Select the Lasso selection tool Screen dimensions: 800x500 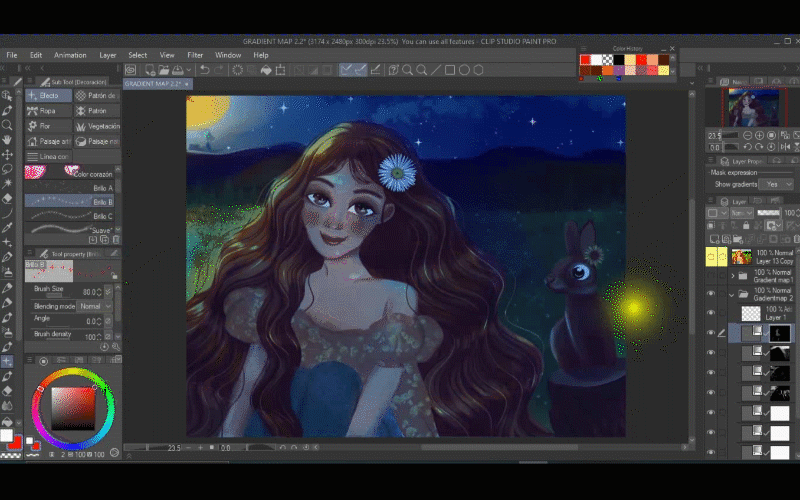pos(7,169)
